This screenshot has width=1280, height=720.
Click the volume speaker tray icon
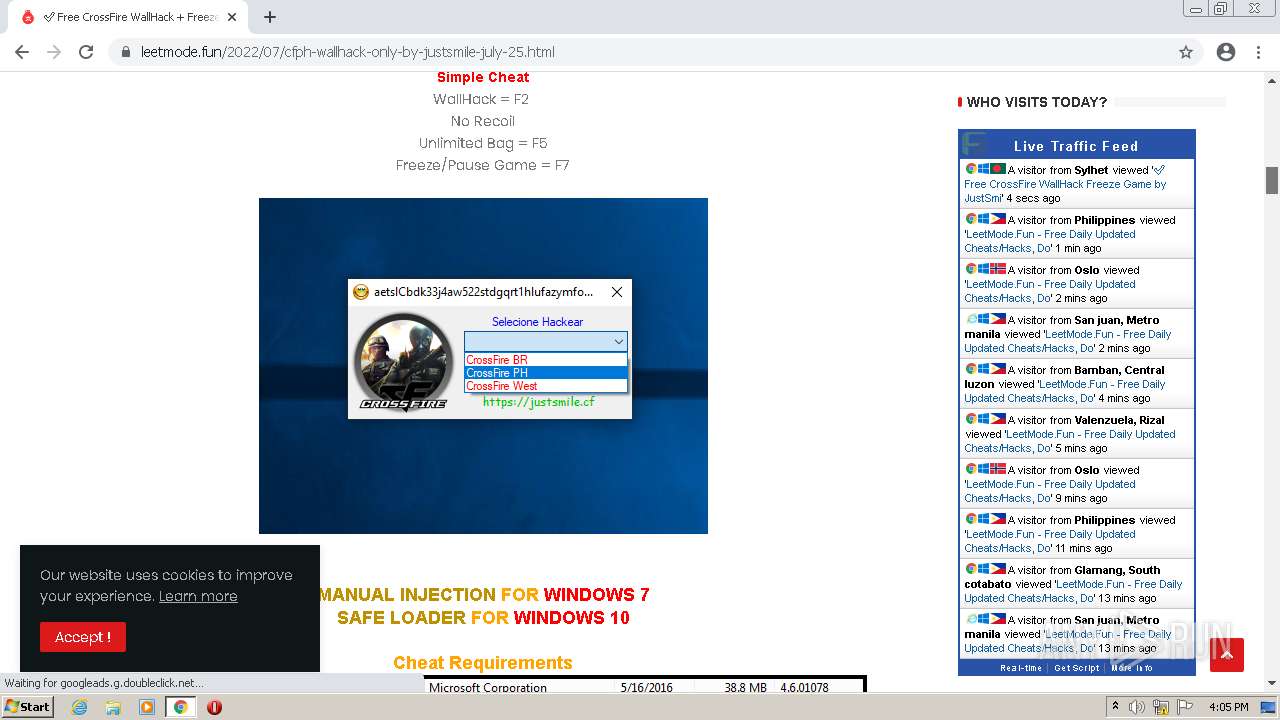(1138, 707)
